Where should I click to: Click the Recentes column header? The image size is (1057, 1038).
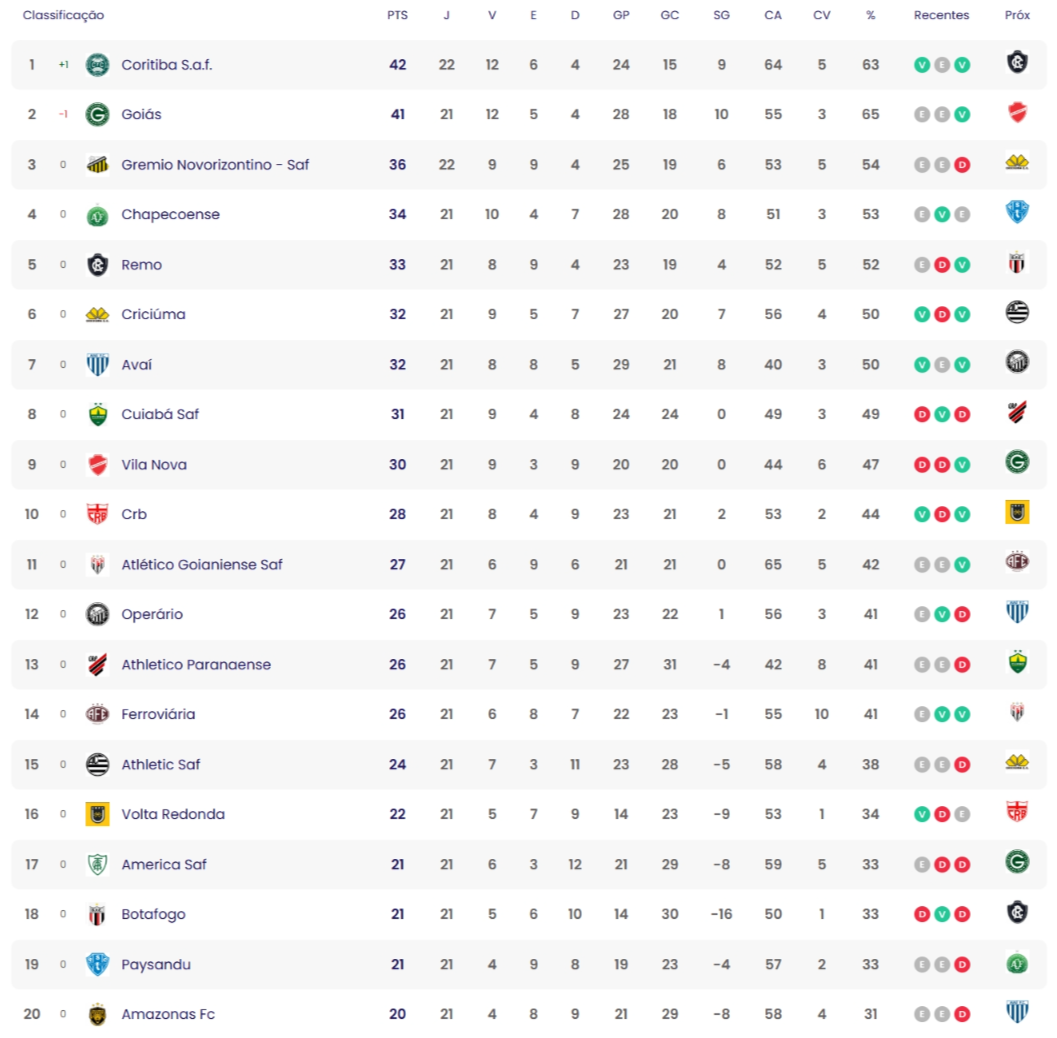click(941, 15)
